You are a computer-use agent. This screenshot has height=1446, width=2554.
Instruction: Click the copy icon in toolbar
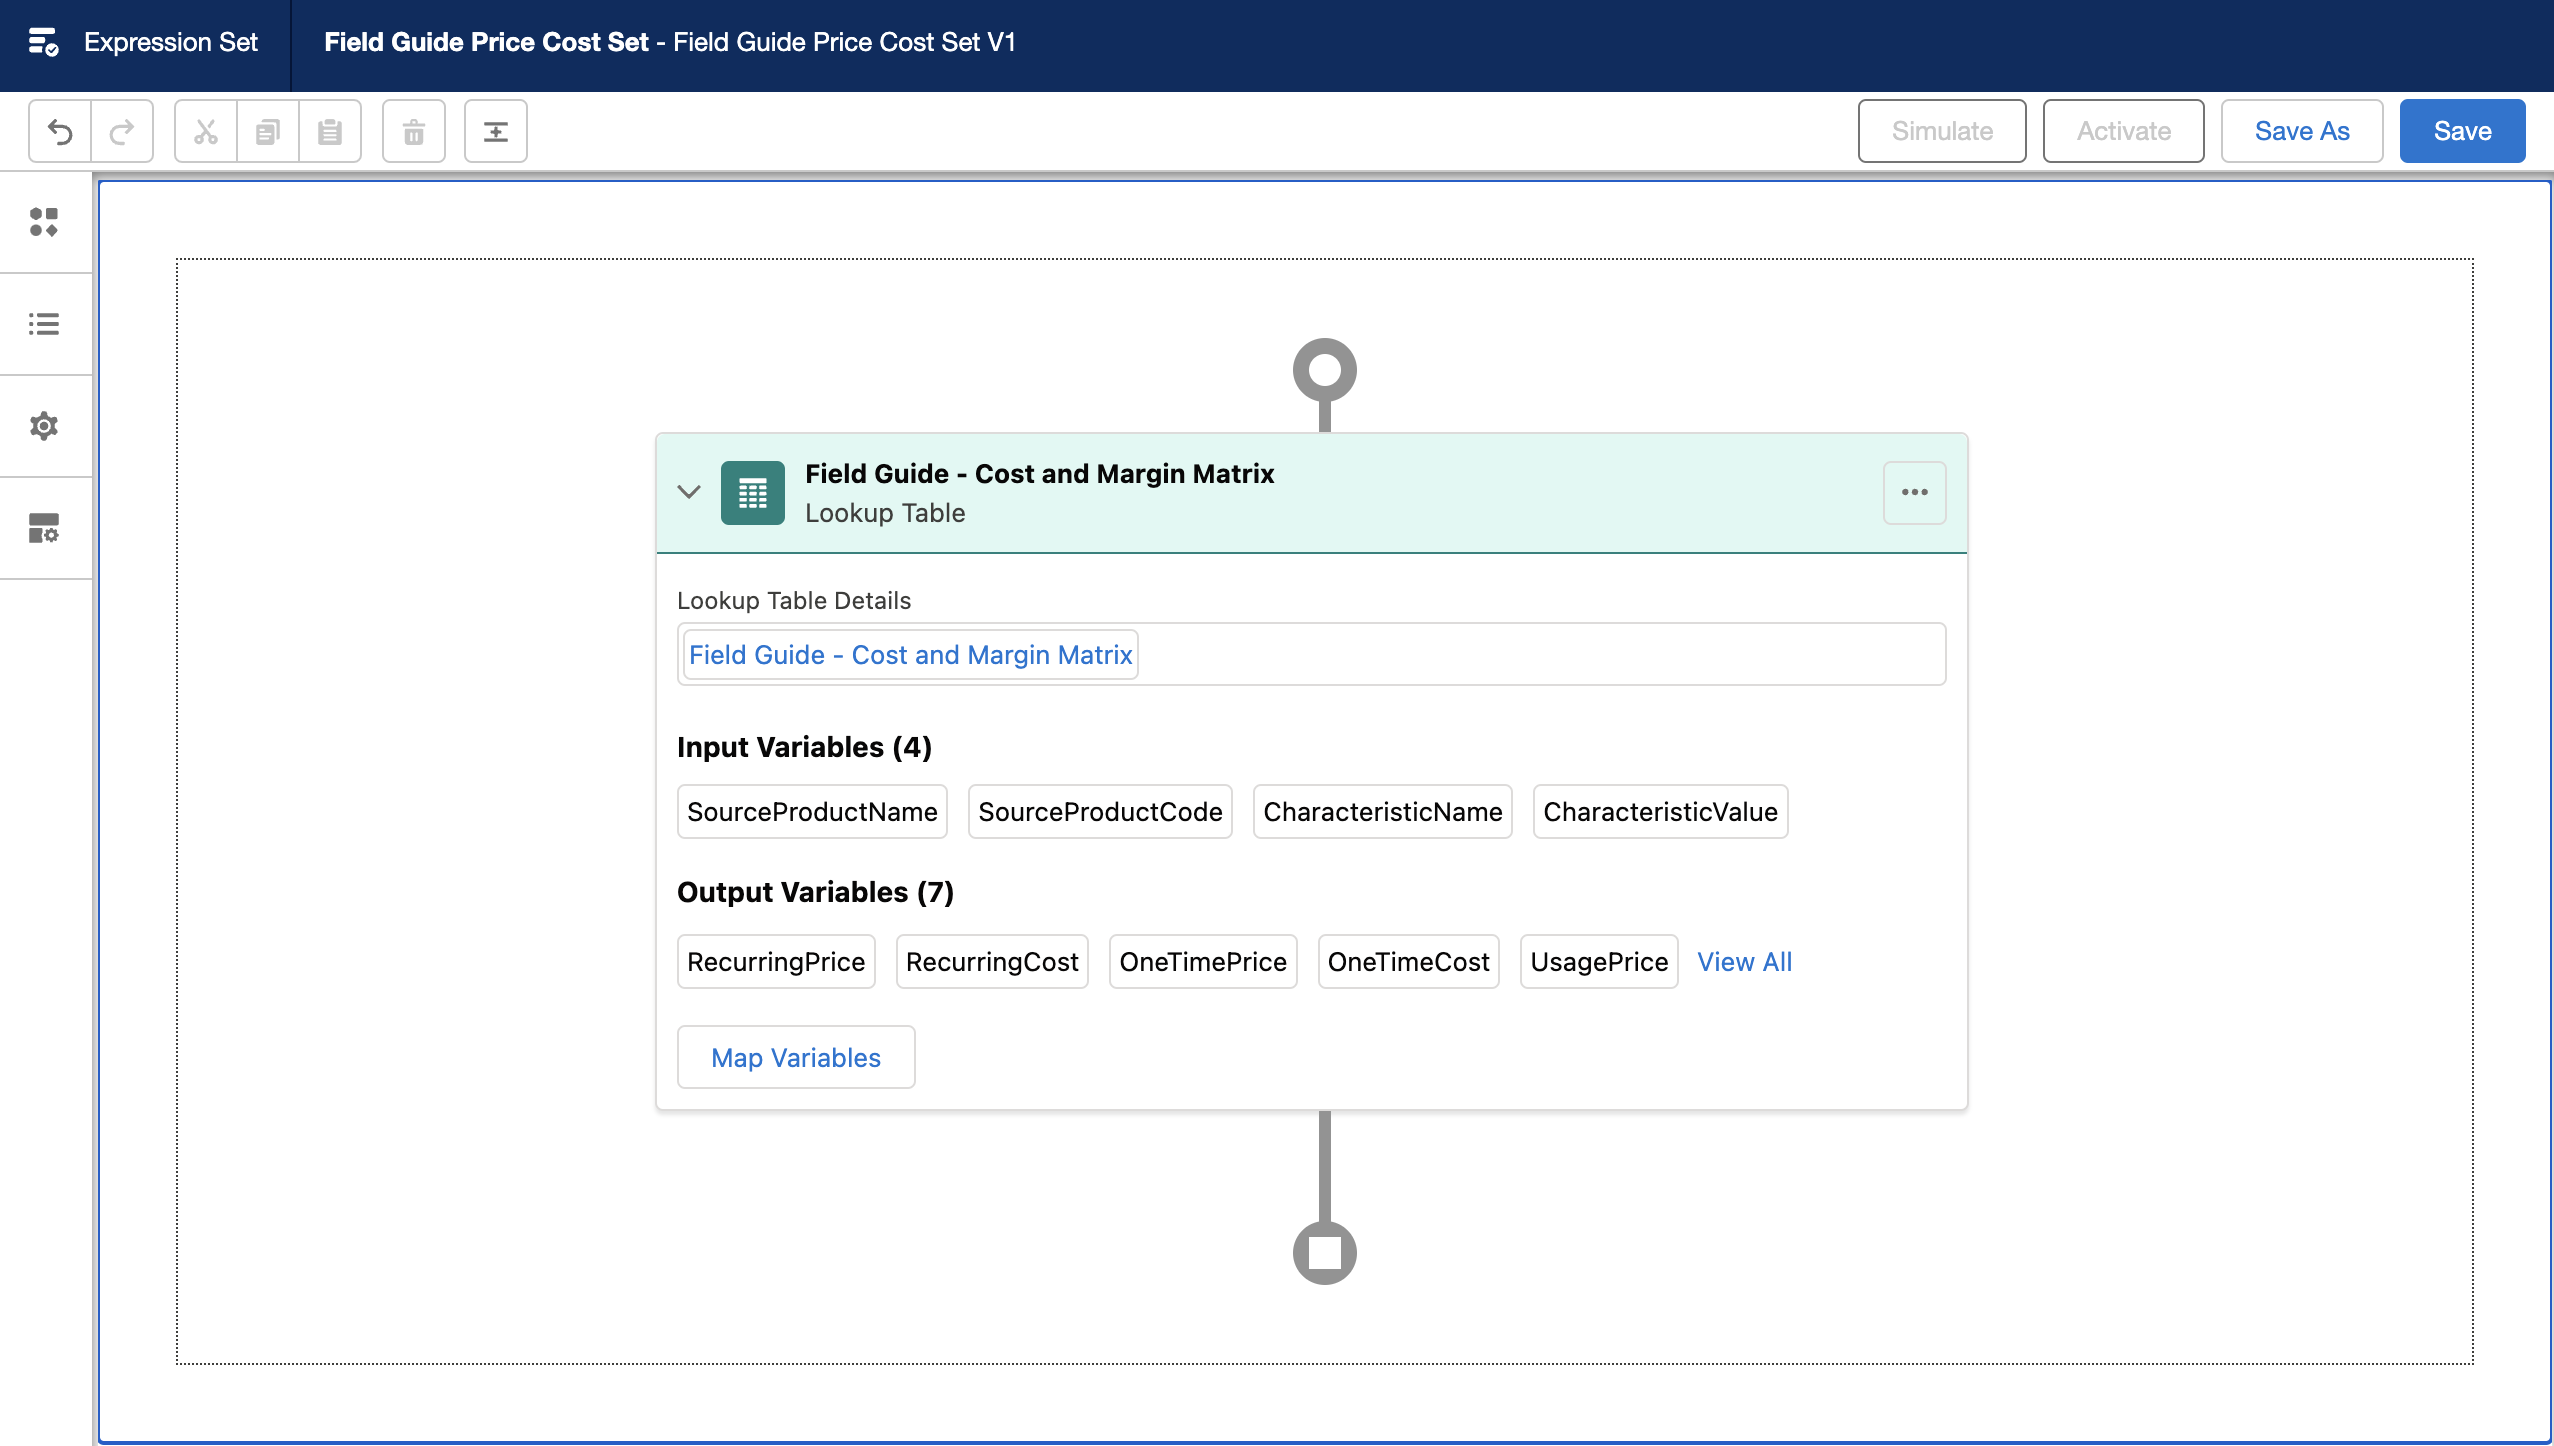coord(267,132)
